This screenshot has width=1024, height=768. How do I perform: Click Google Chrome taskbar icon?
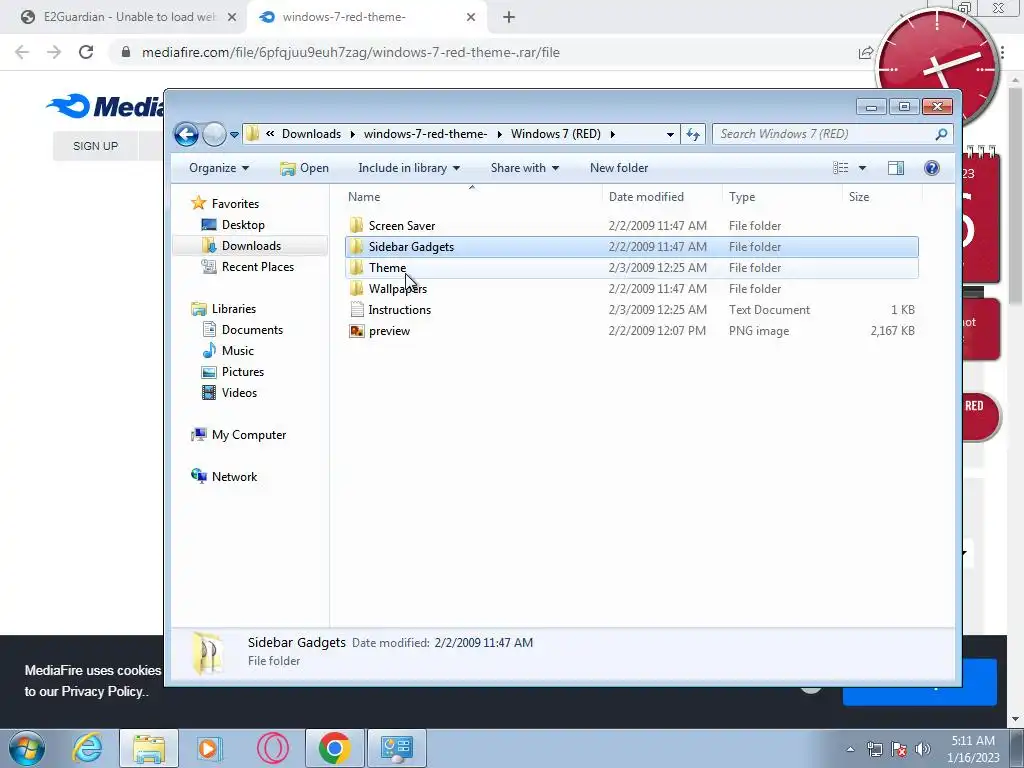[x=334, y=748]
